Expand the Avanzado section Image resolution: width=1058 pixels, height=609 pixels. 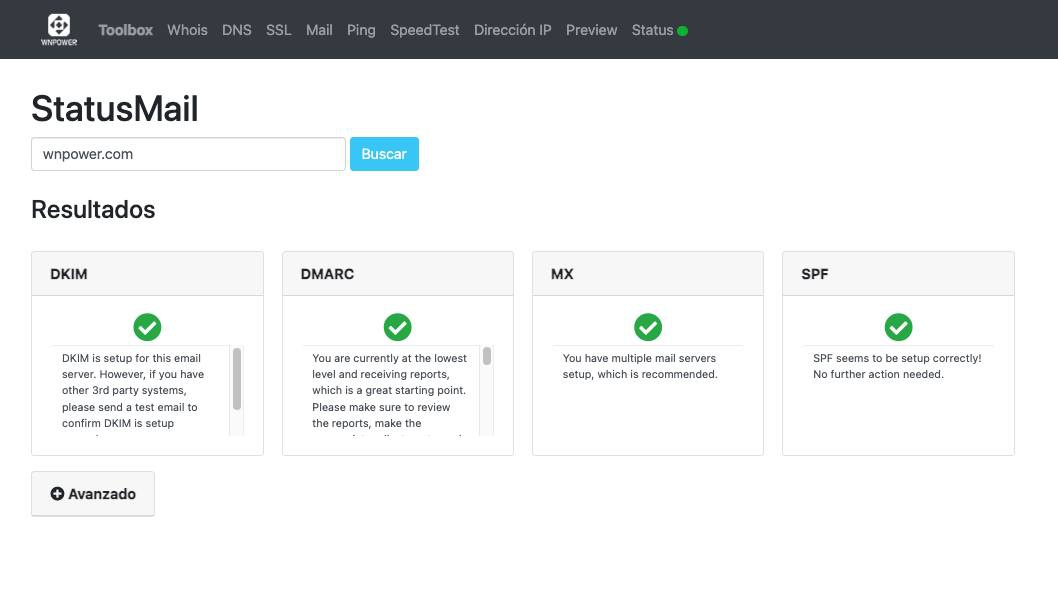[93, 494]
